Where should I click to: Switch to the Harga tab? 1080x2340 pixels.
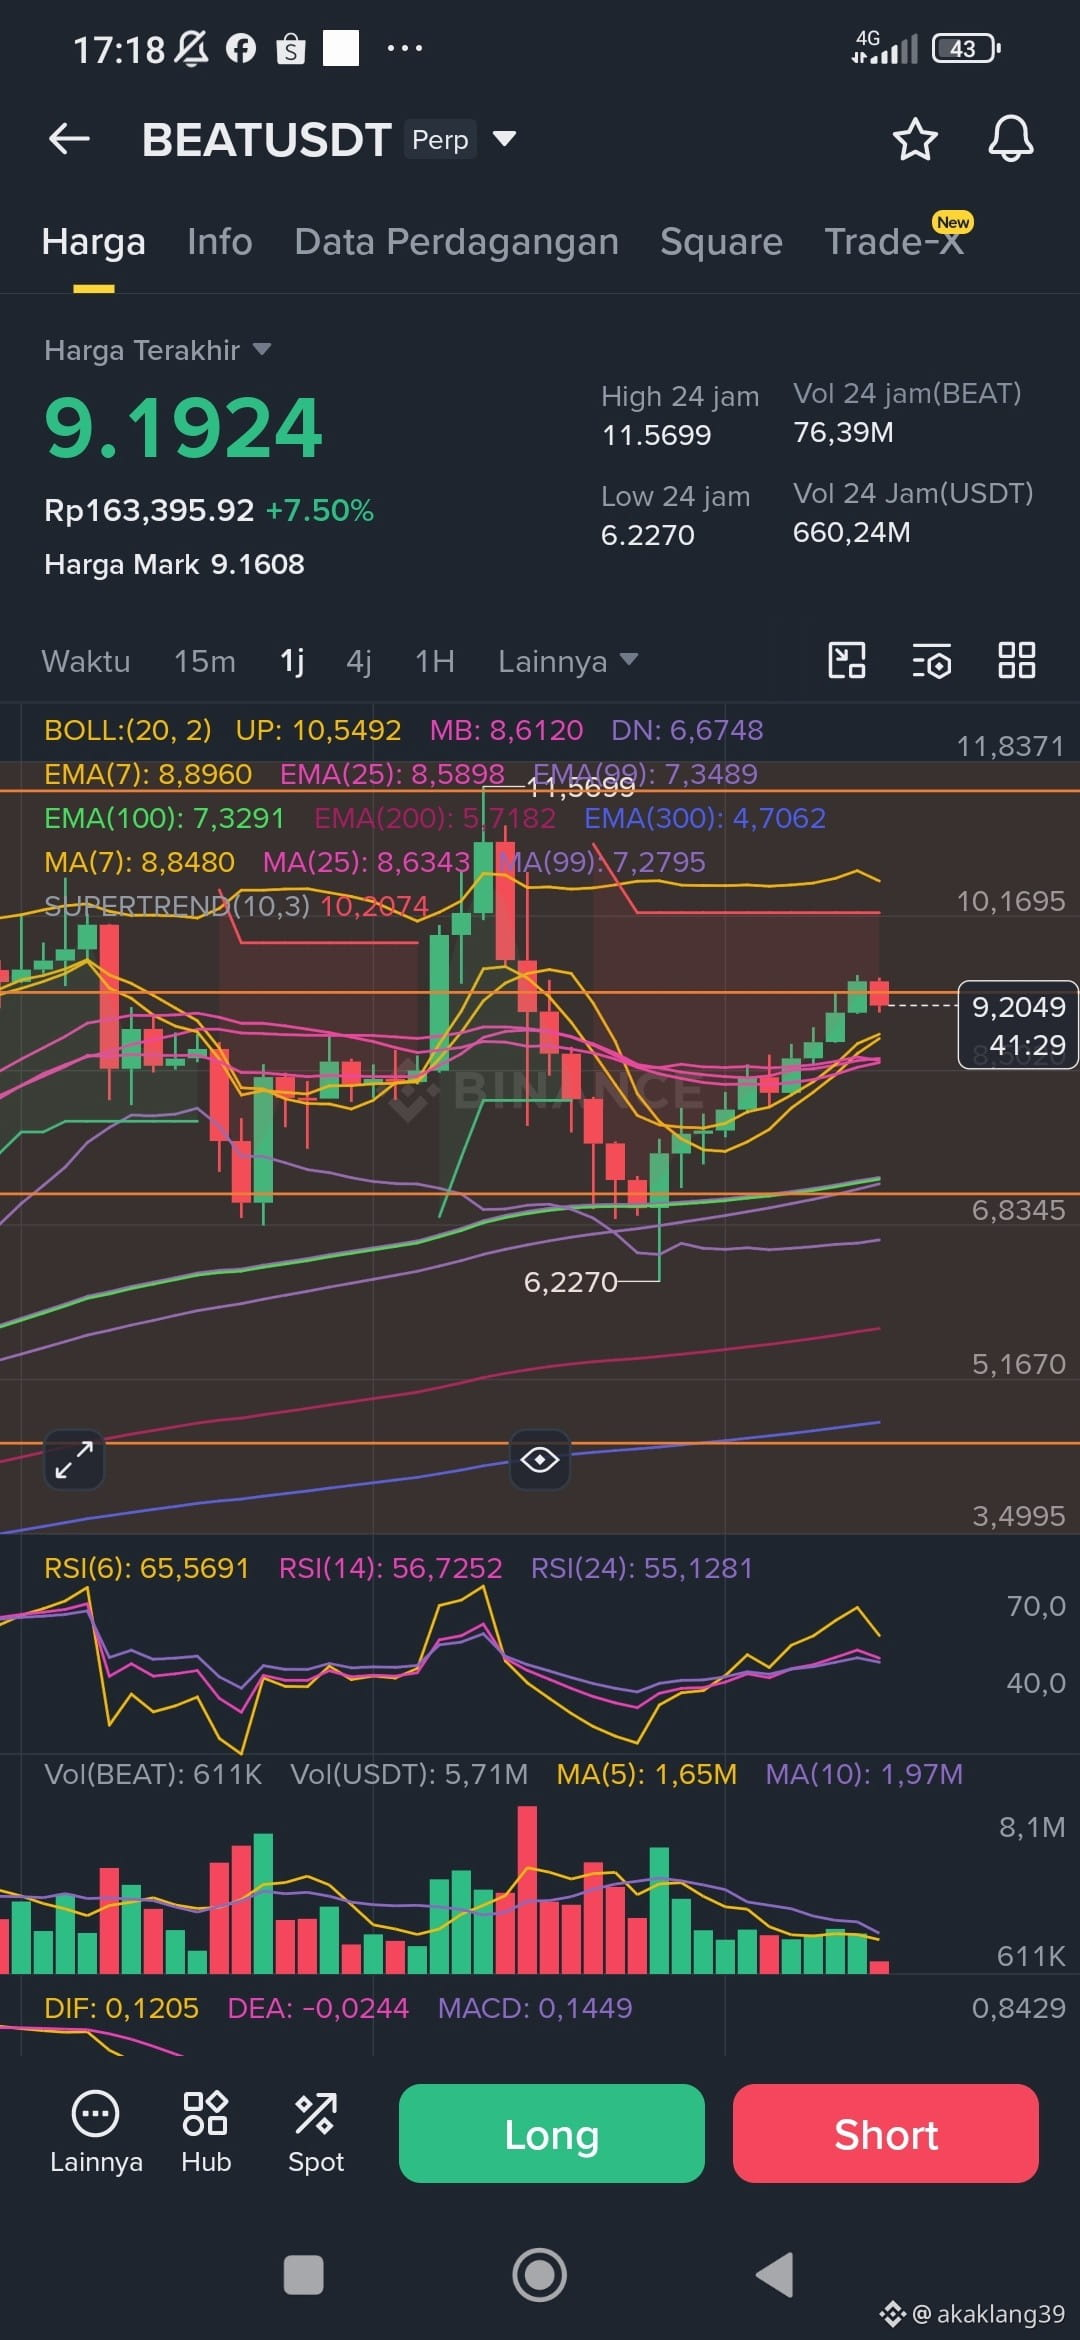pos(94,242)
